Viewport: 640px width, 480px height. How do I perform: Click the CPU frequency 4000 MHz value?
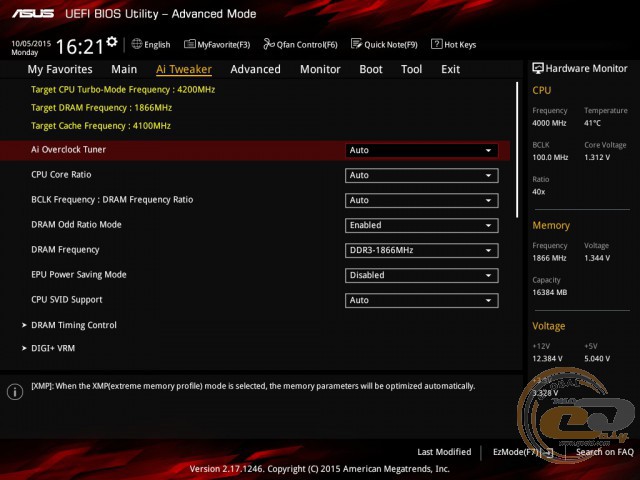pos(549,123)
